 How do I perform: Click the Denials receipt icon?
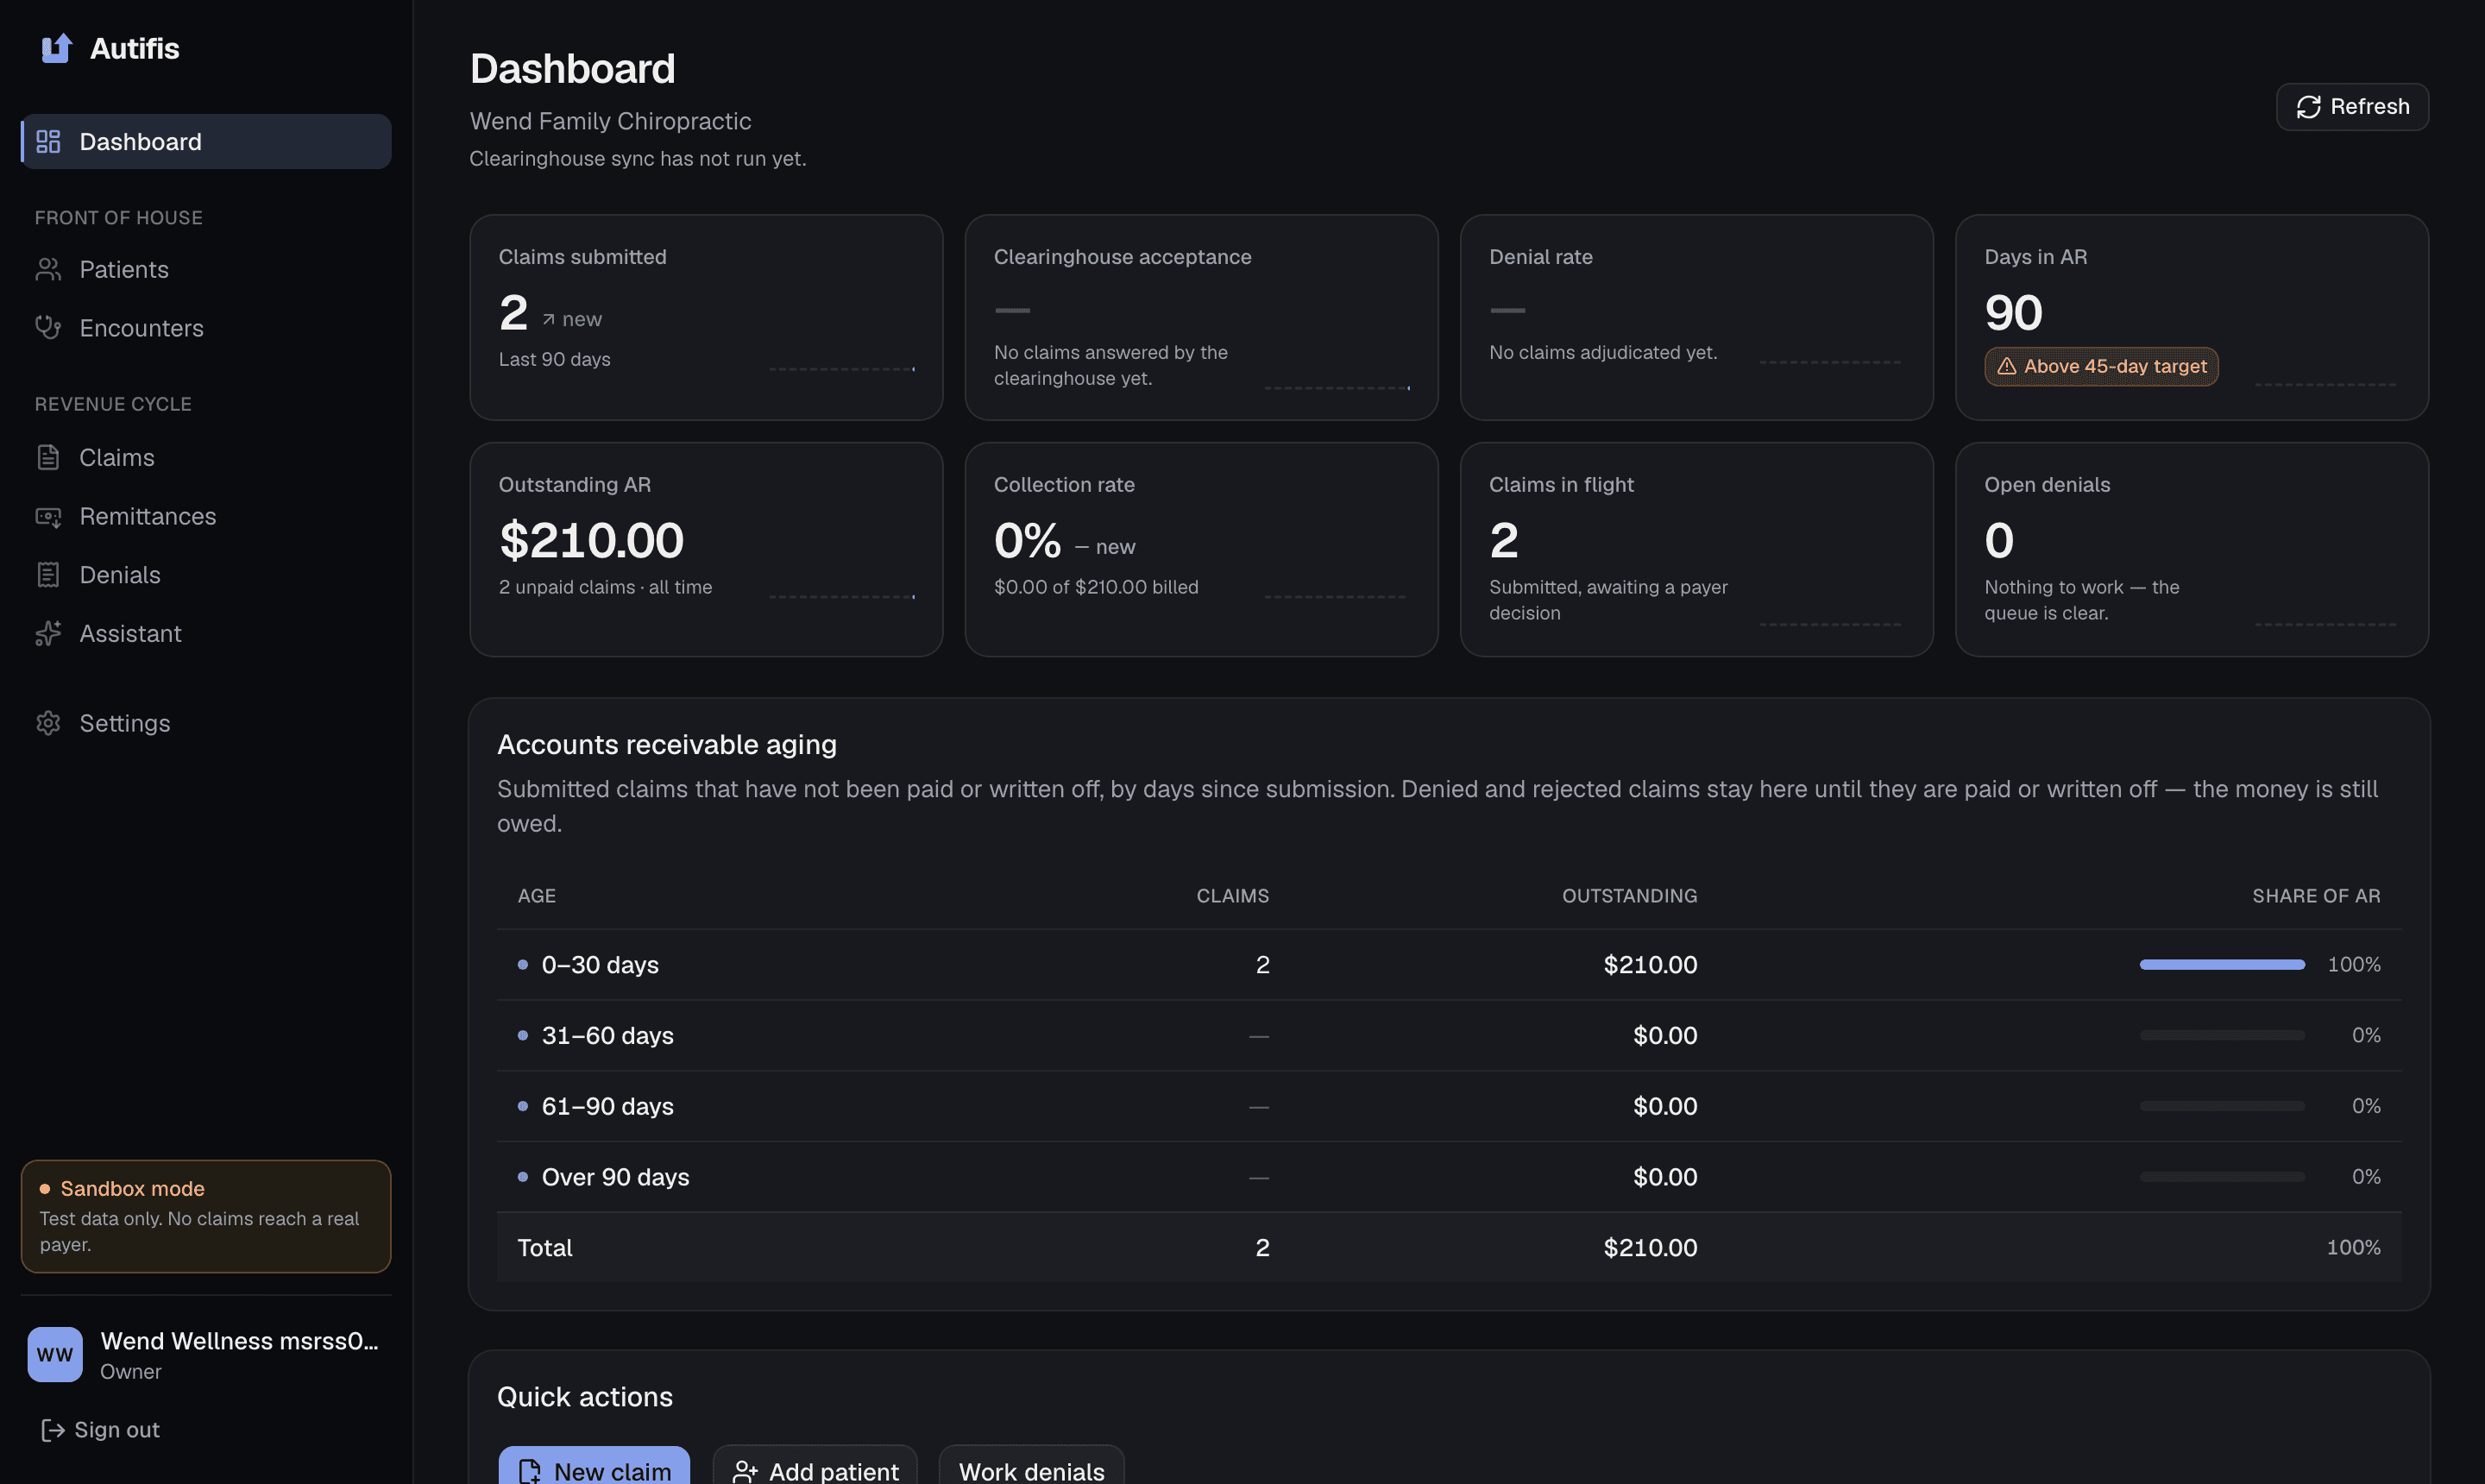[x=48, y=574]
